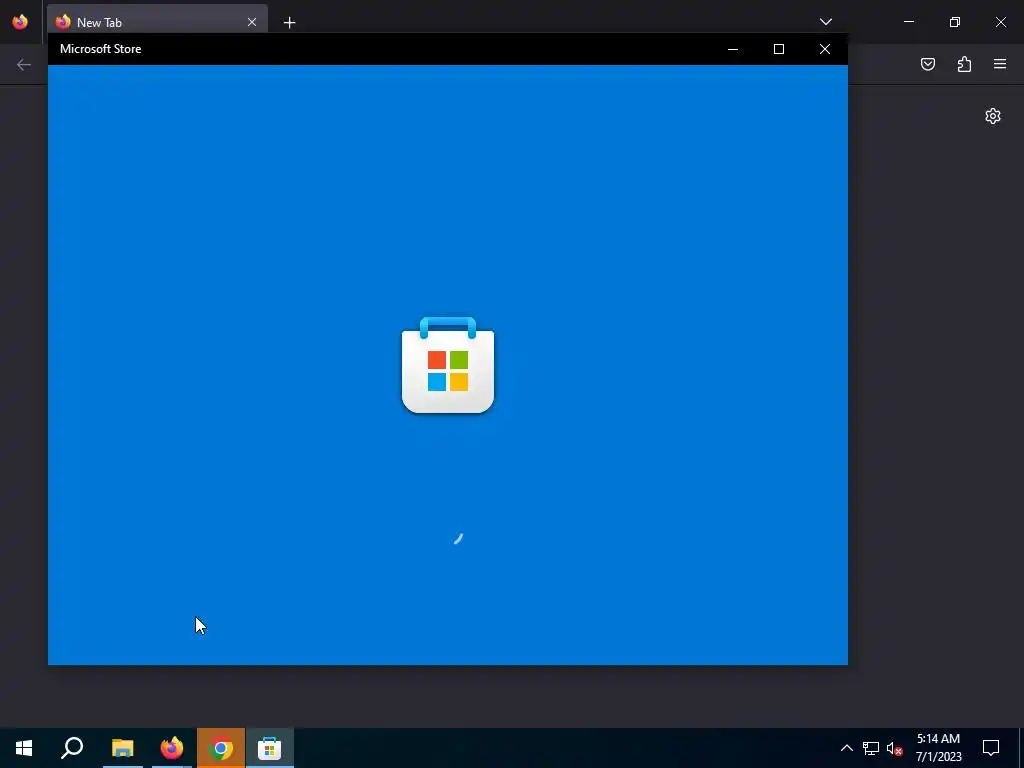The width and height of the screenshot is (1024, 768).
Task: Minimize the Microsoft Store window
Action: point(733,49)
